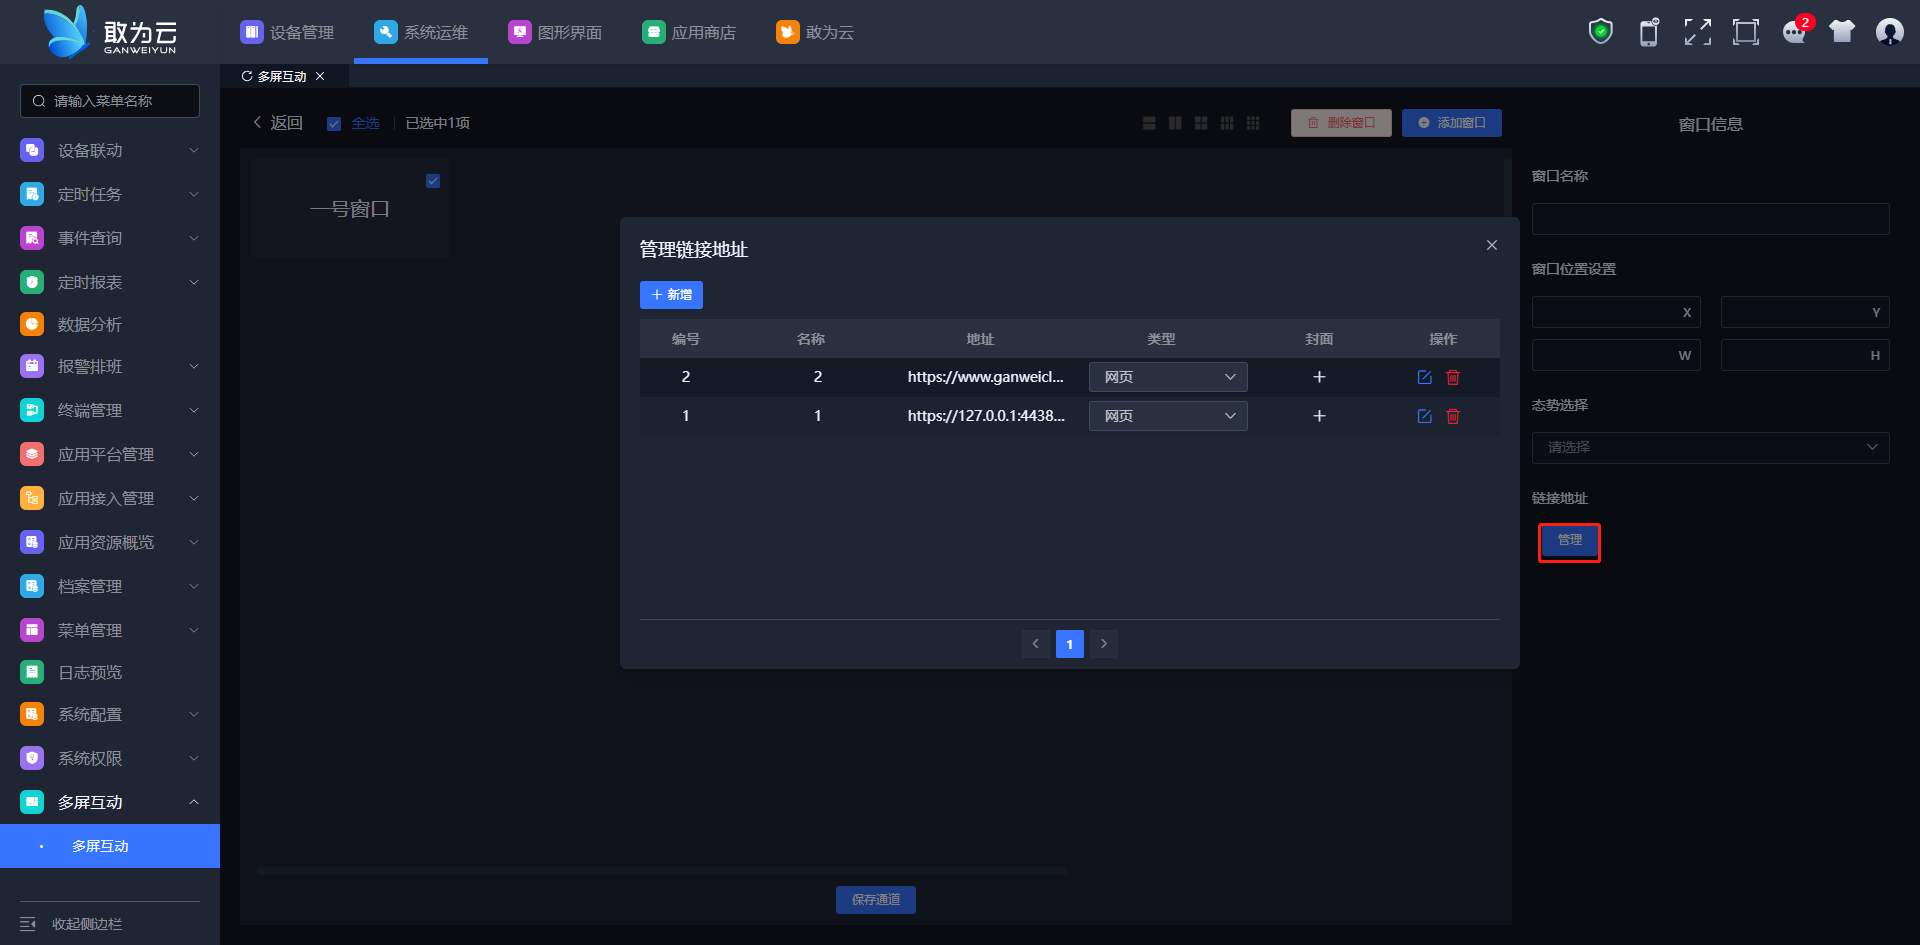Add cover image for row 2
This screenshot has width=1920, height=945.
click(1319, 377)
